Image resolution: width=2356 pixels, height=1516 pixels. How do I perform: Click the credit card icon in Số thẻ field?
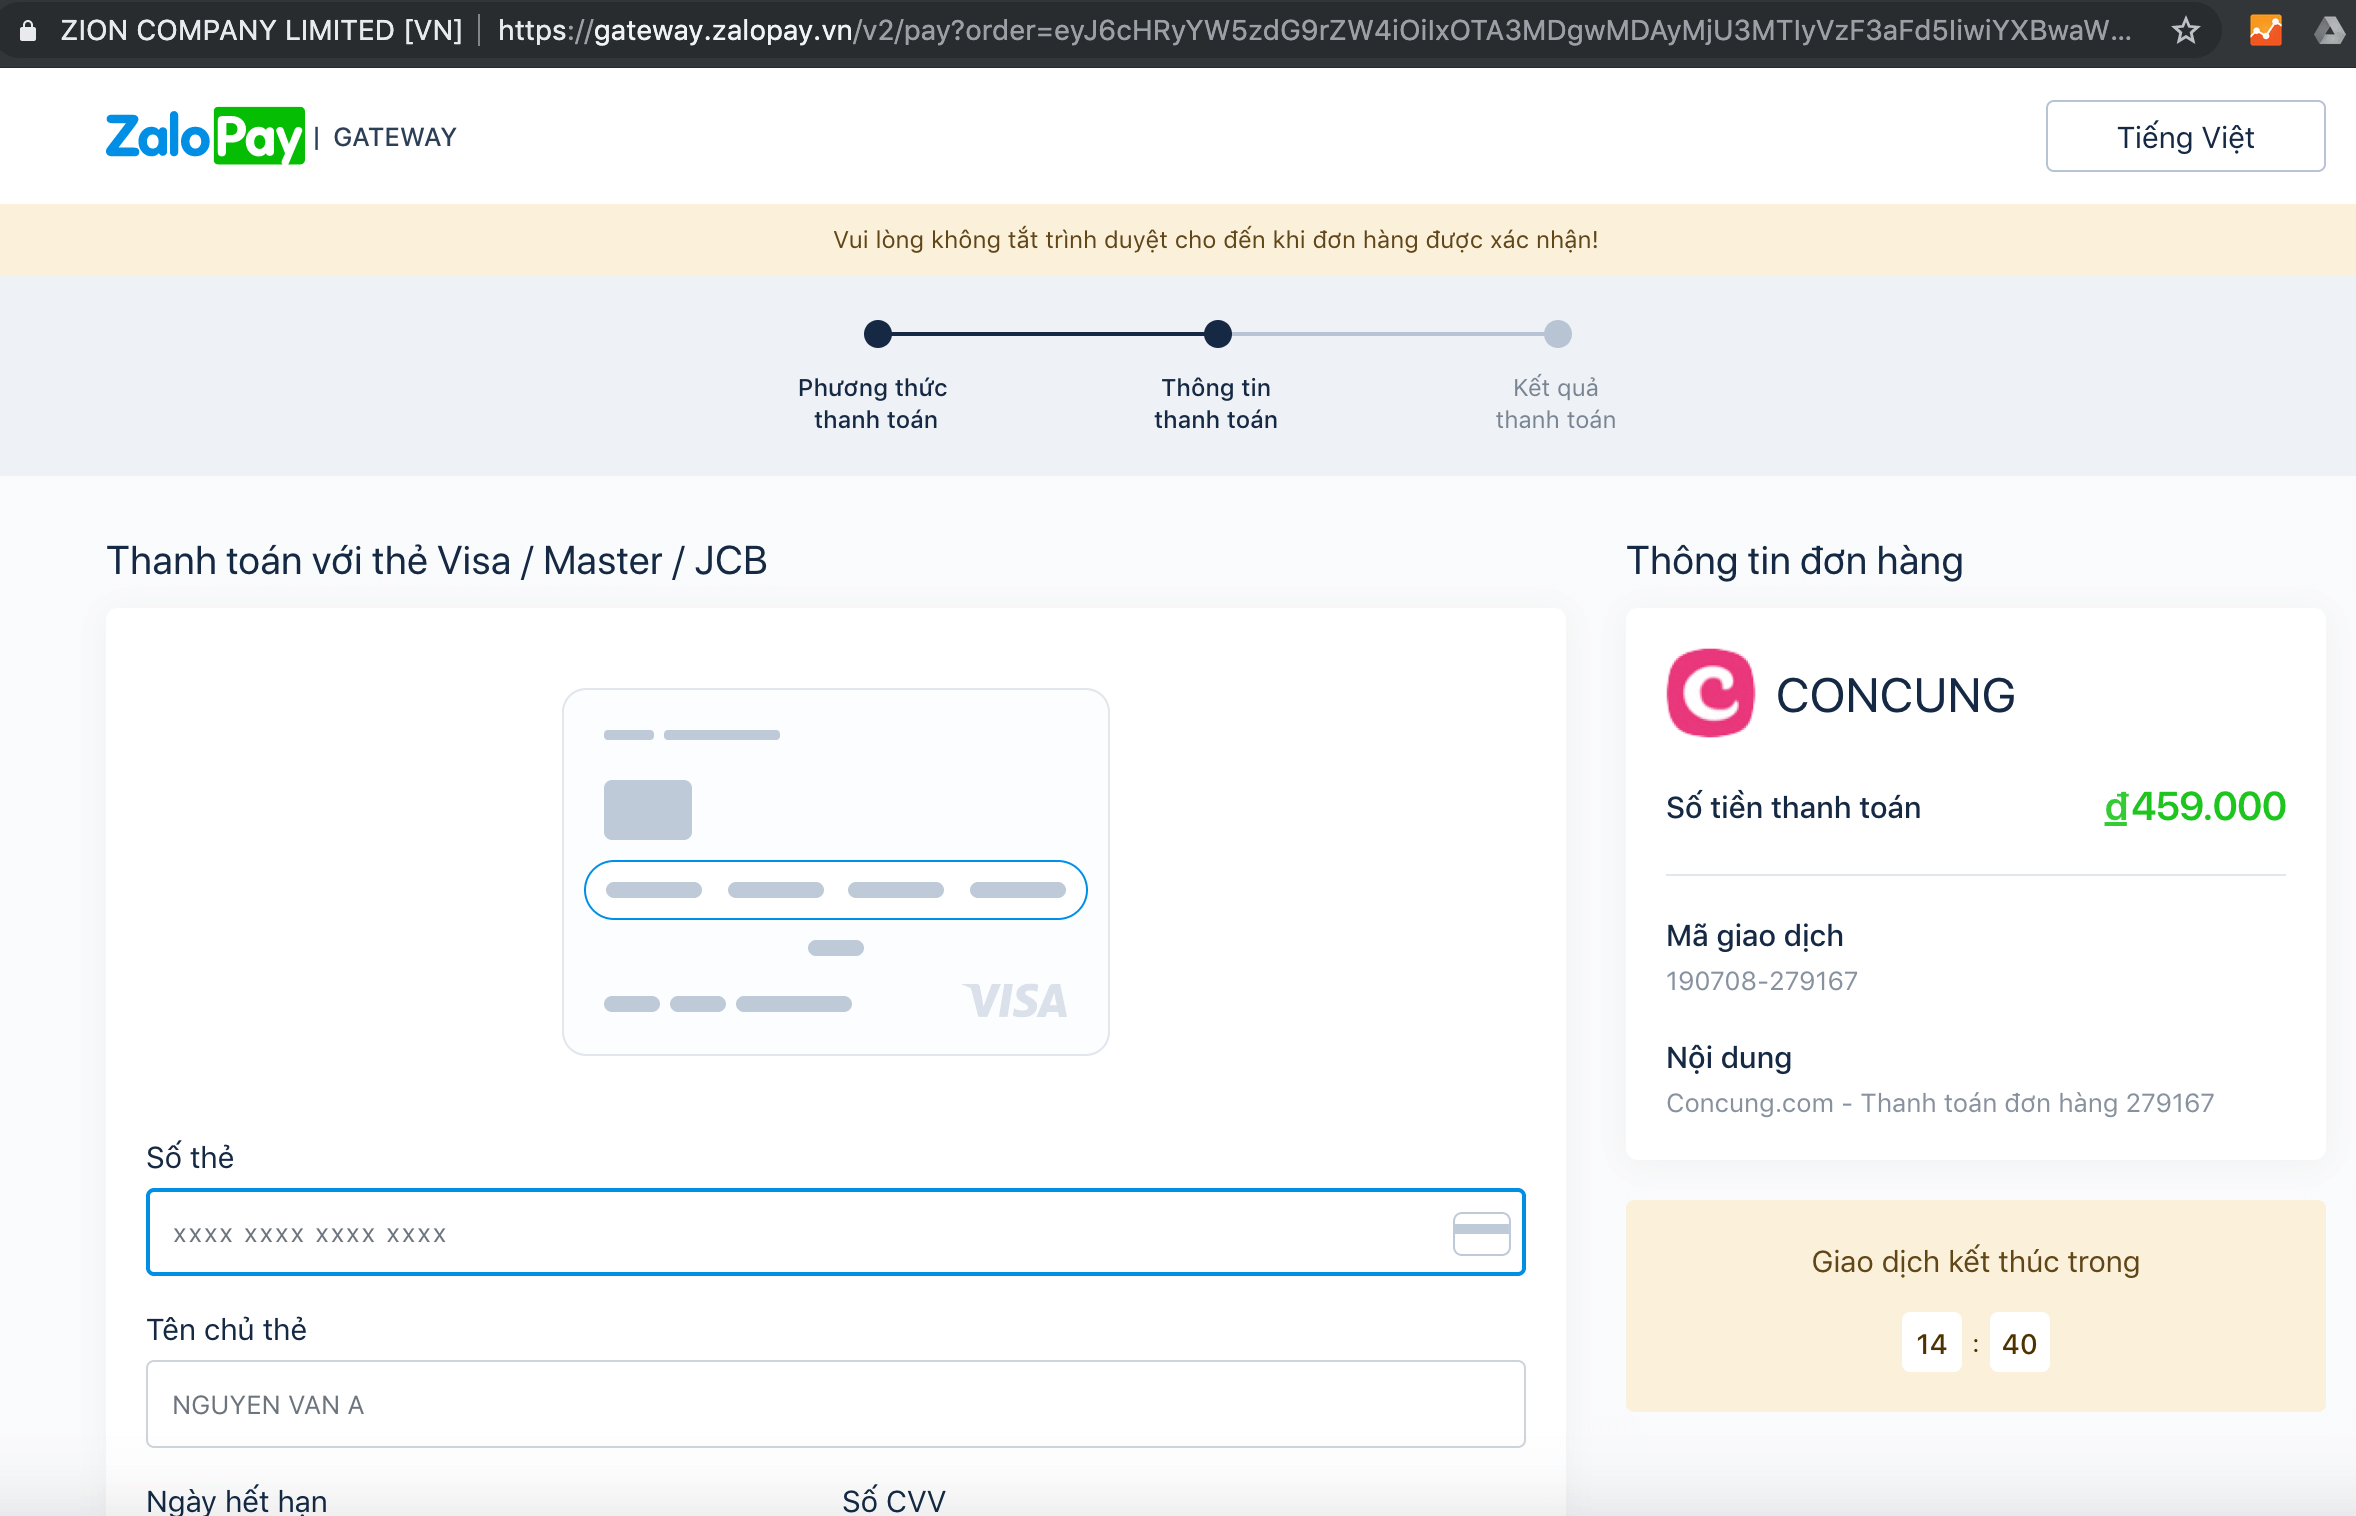tap(1481, 1233)
